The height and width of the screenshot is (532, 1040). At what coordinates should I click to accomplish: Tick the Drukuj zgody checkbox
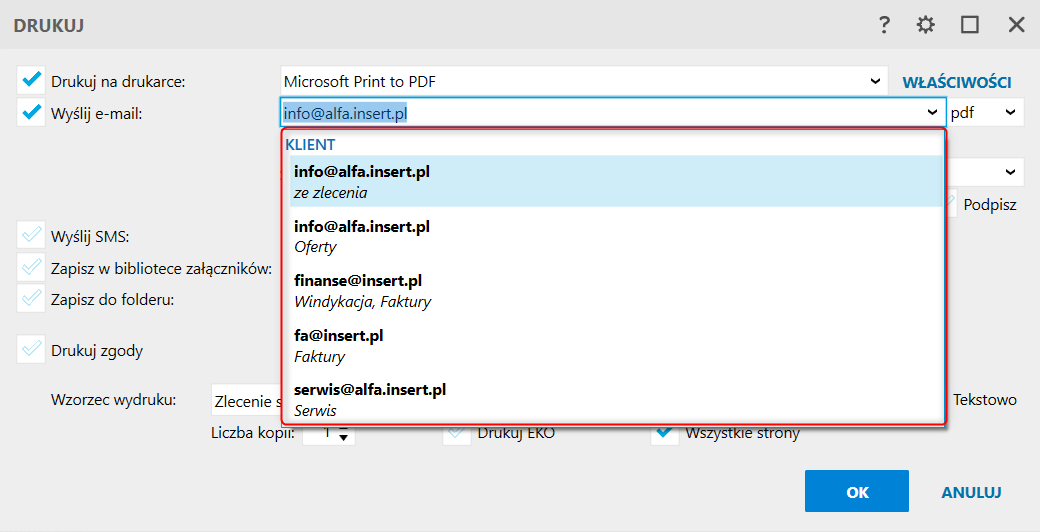pyautogui.click(x=31, y=350)
